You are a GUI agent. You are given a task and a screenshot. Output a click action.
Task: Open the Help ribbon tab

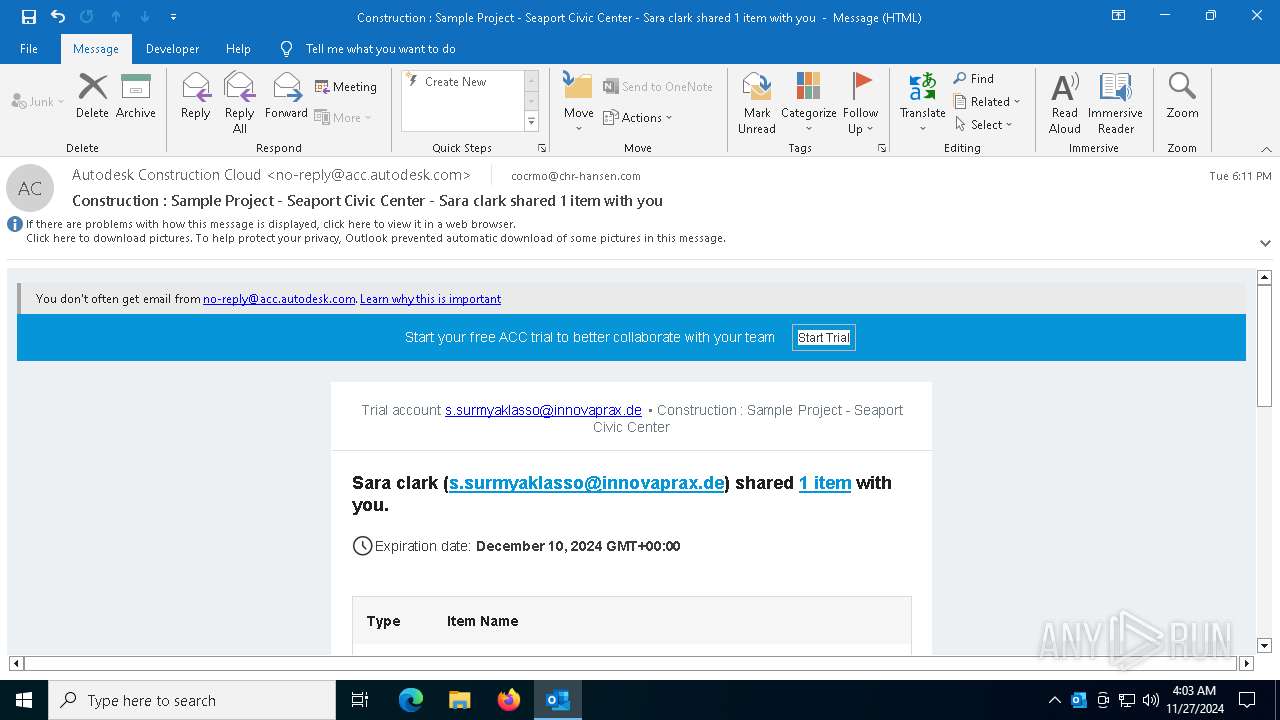coord(238,49)
